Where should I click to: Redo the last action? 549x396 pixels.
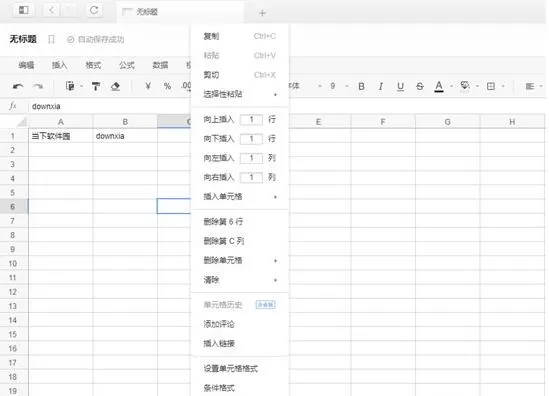tap(38, 86)
